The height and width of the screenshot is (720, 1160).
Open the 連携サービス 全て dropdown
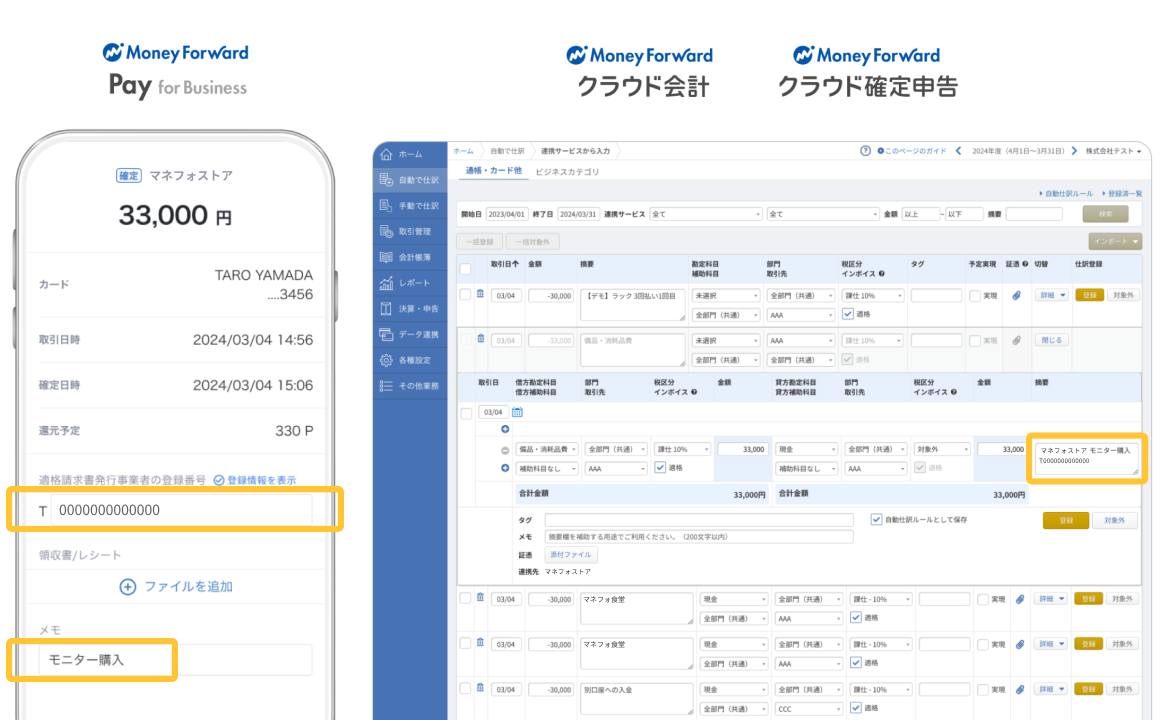[x=706, y=214]
